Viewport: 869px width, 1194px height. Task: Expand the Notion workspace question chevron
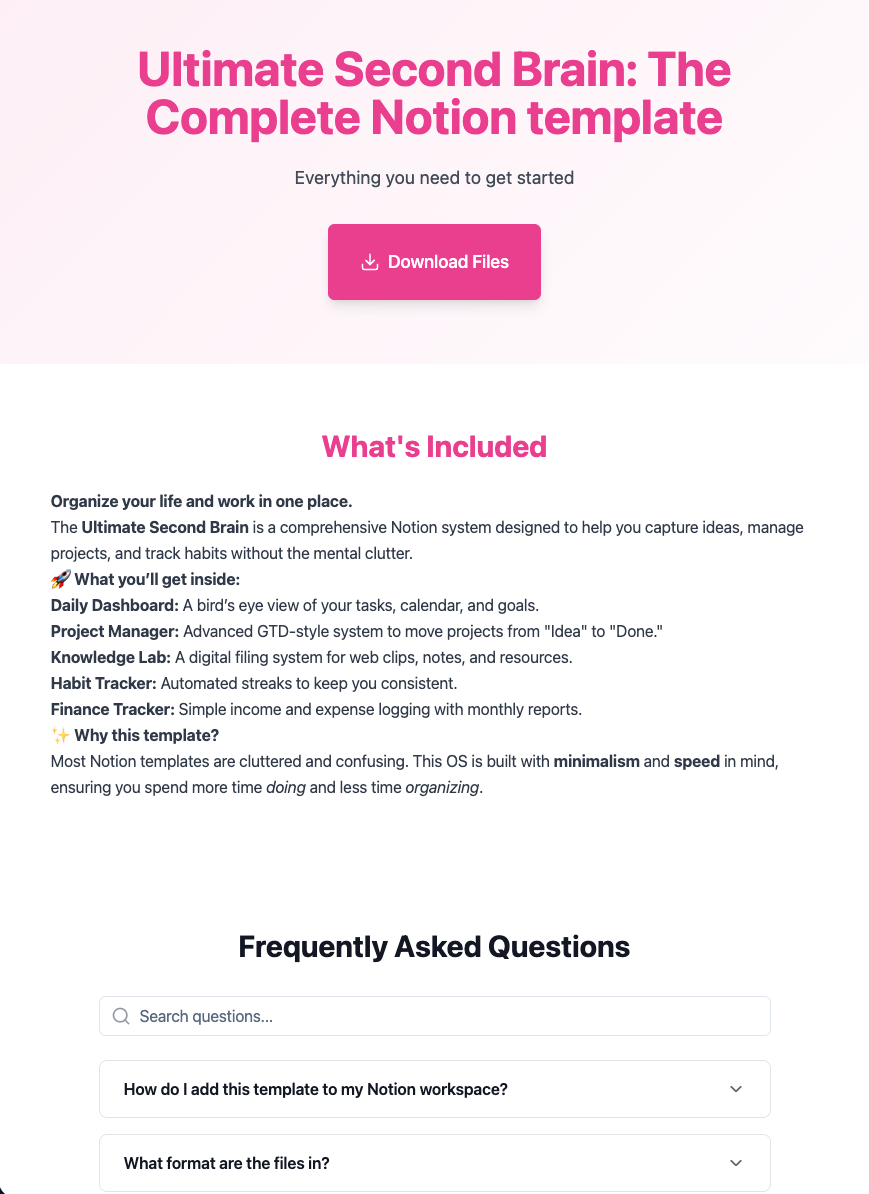click(736, 1089)
